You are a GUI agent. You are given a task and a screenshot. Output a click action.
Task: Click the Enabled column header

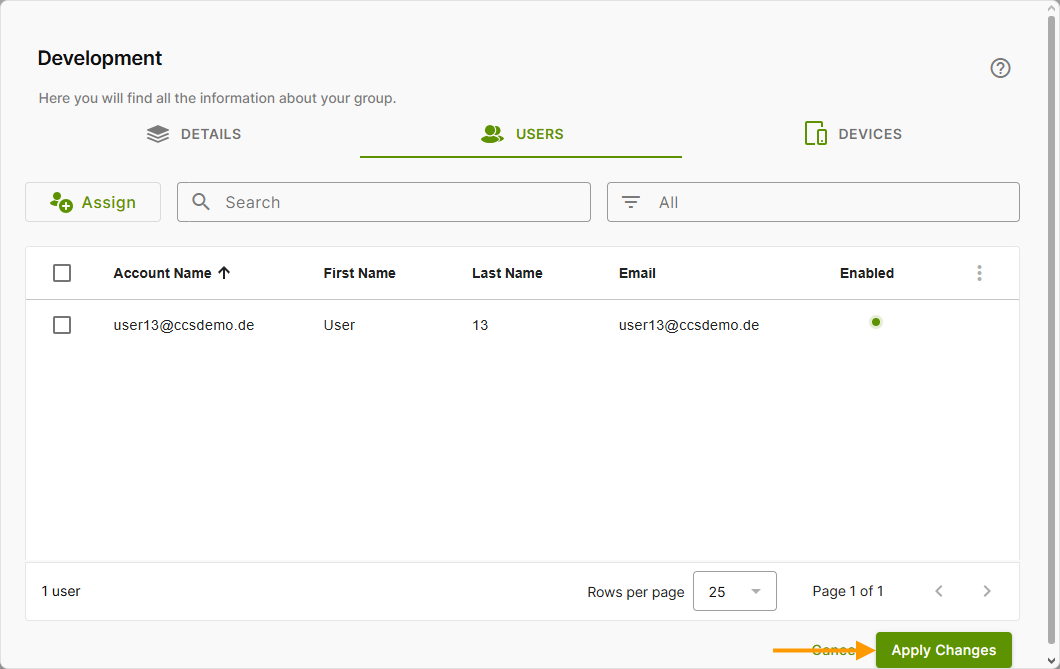click(867, 273)
